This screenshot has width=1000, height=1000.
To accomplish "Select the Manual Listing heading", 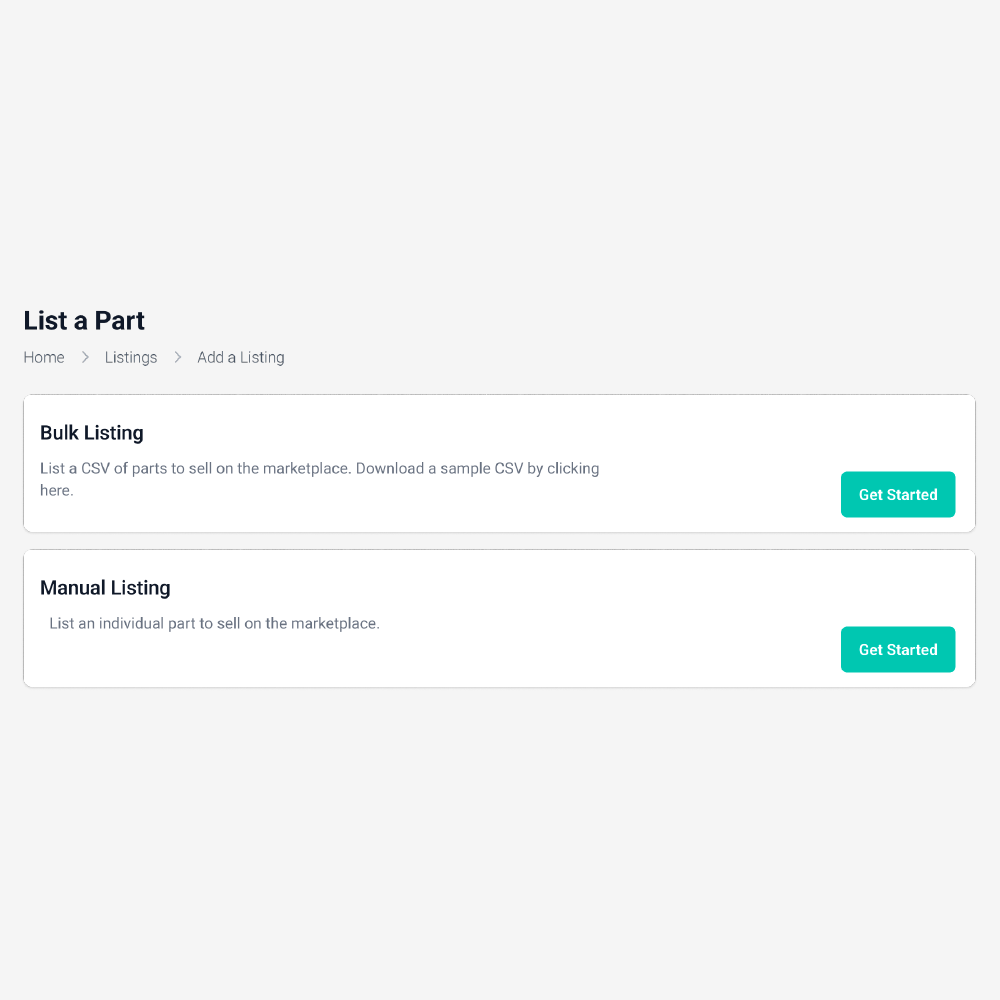I will tap(105, 588).
